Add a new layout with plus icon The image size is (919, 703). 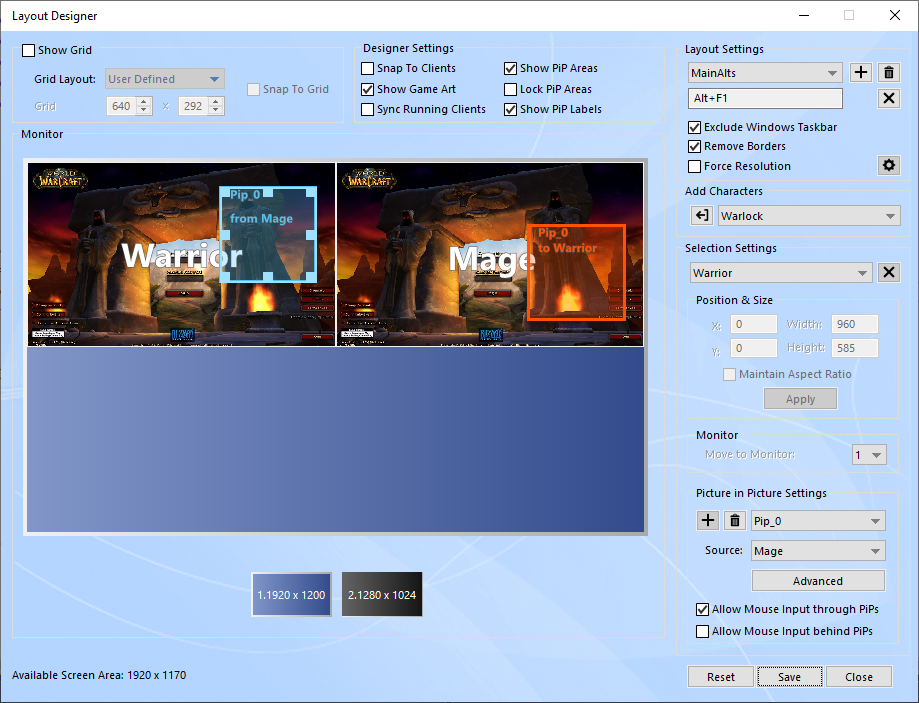861,73
